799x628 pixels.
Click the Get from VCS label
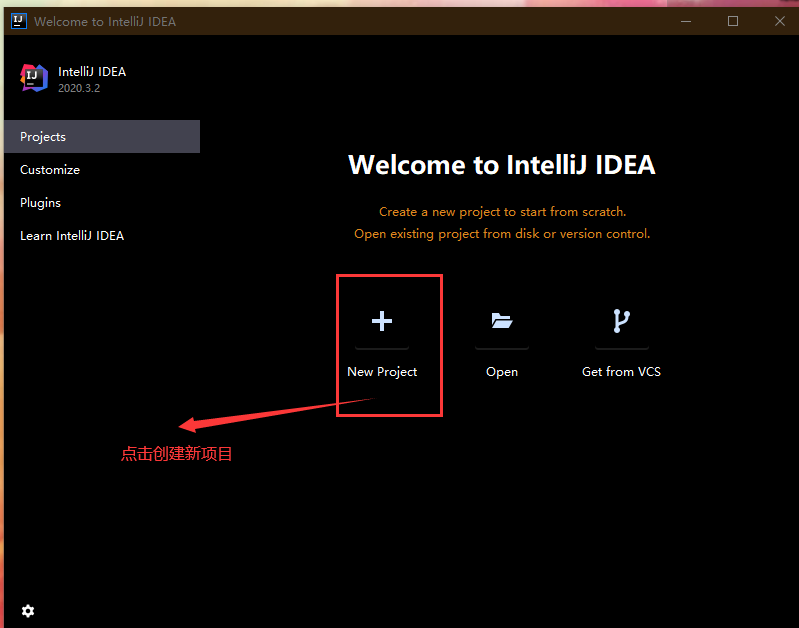click(x=621, y=372)
